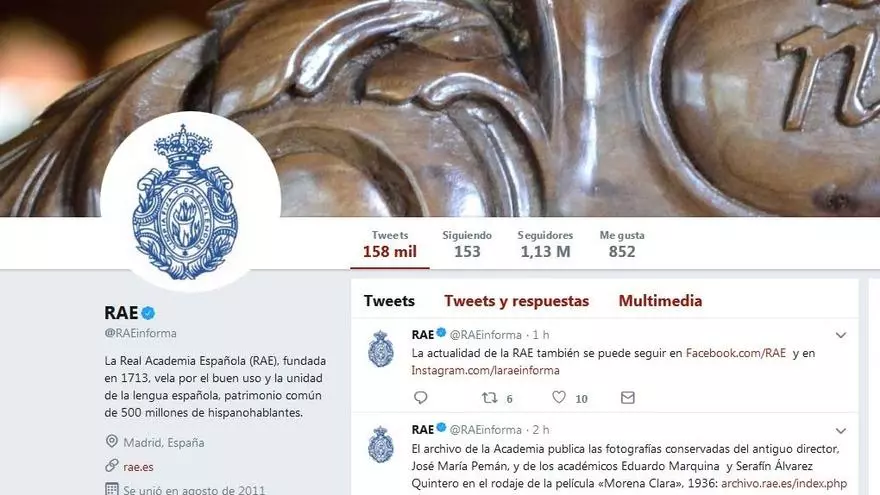Expand options chevron on the first tweet
Screen dimensions: 880x495
pos(840,335)
